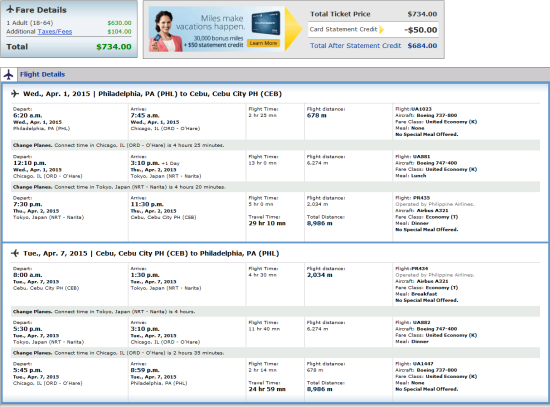Click the "Miles make vacations happen" banner text
The image size is (550, 407).
pyautogui.click(x=210, y=22)
